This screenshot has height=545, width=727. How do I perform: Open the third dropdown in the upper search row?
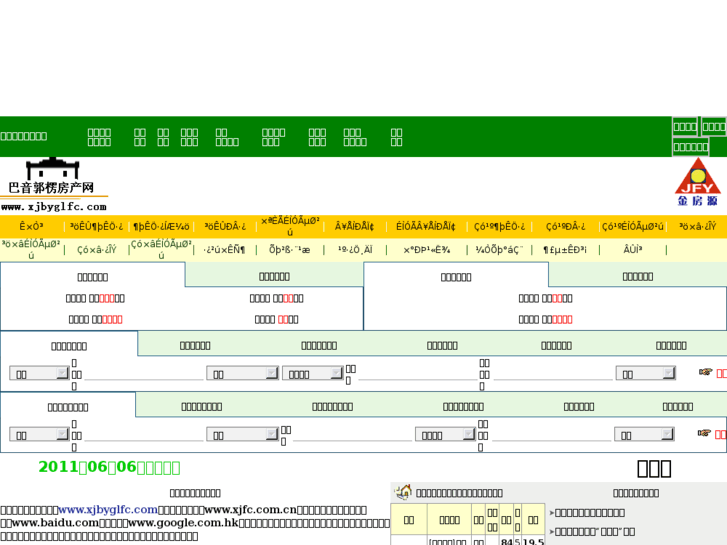[x=313, y=373]
